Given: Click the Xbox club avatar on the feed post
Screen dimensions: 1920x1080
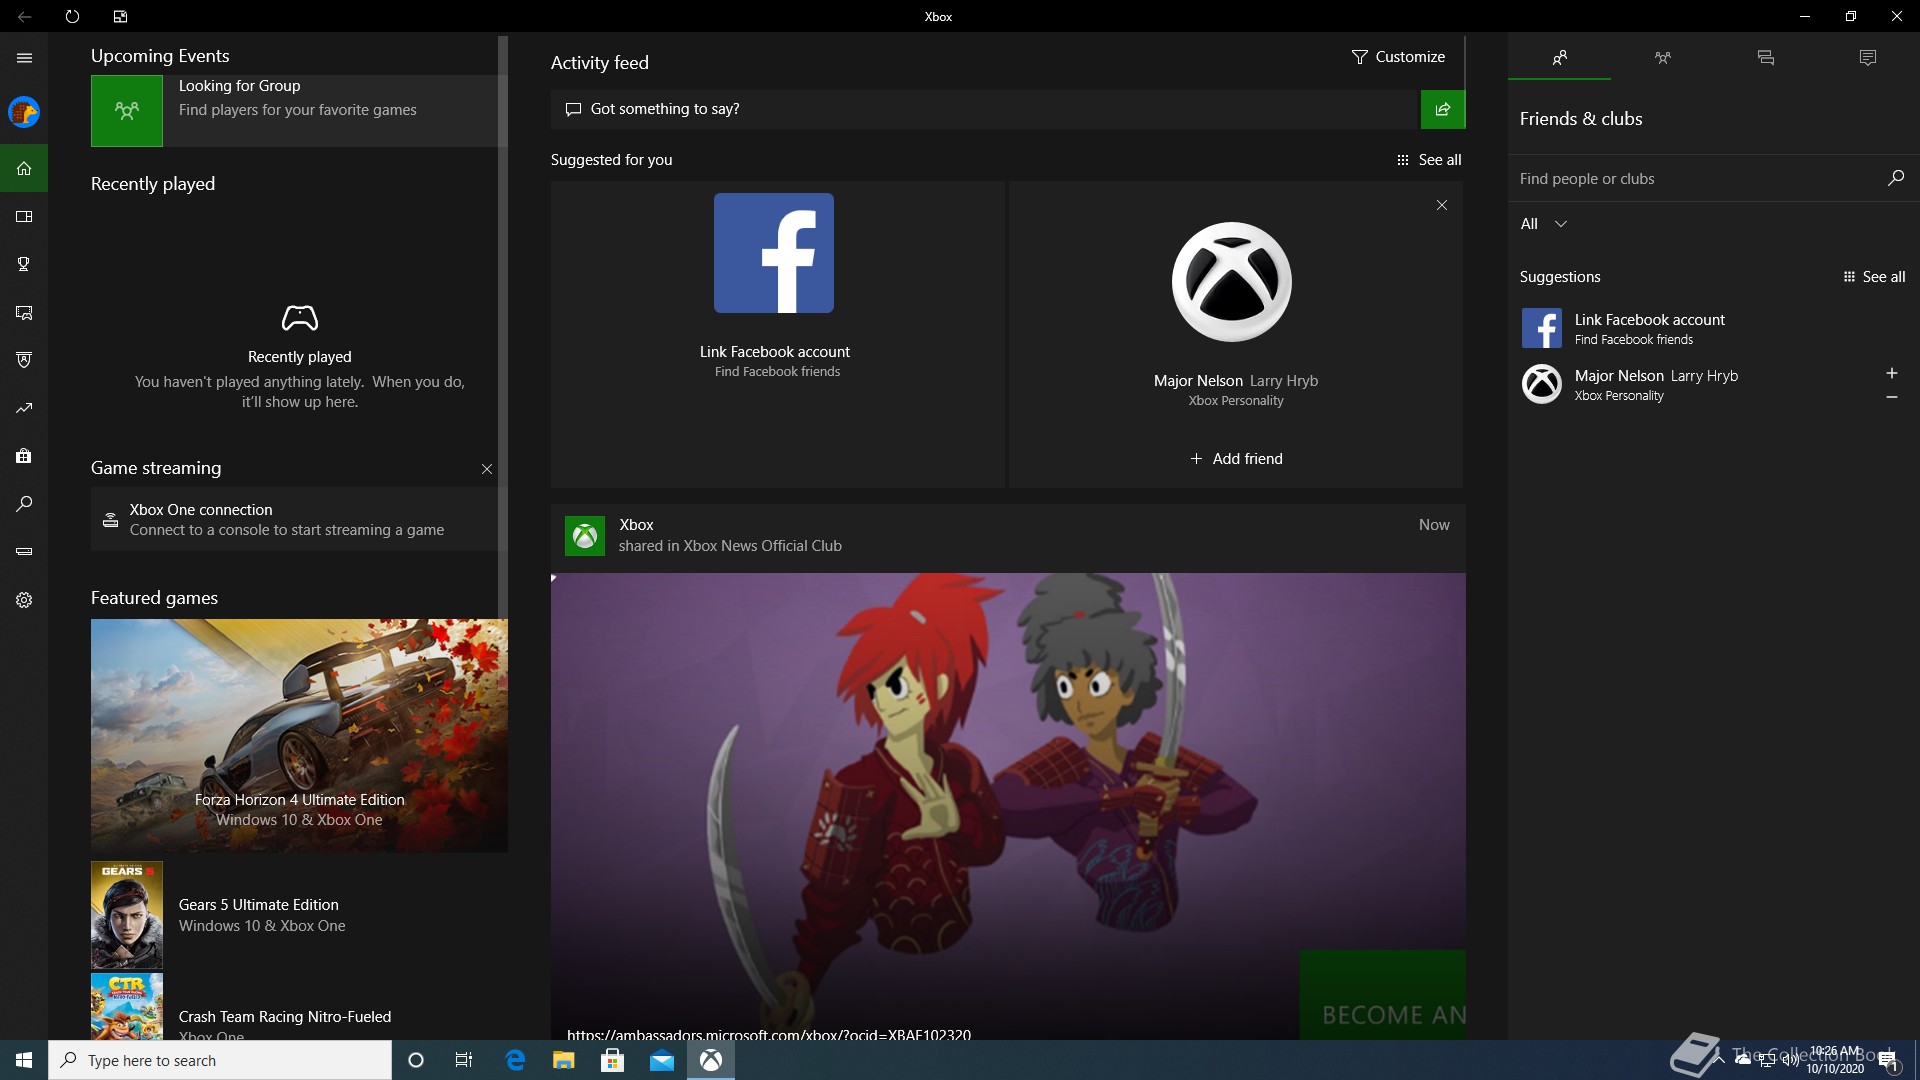Looking at the screenshot, I should (585, 536).
